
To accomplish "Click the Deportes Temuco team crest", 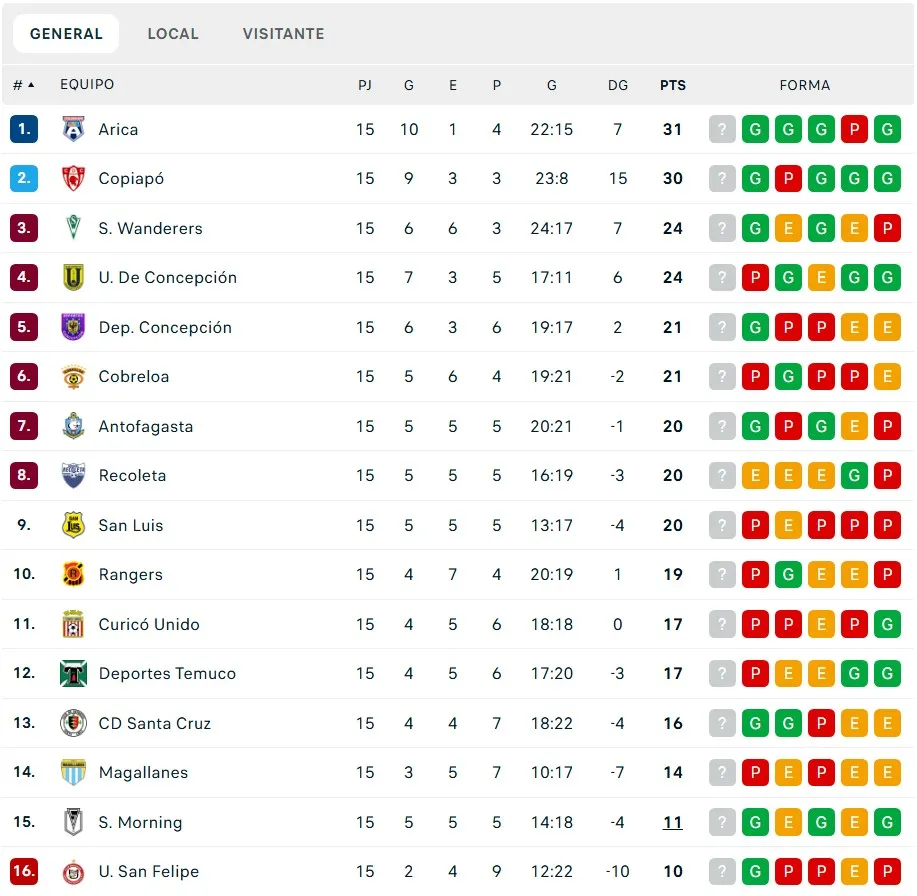I will pyautogui.click(x=73, y=674).
